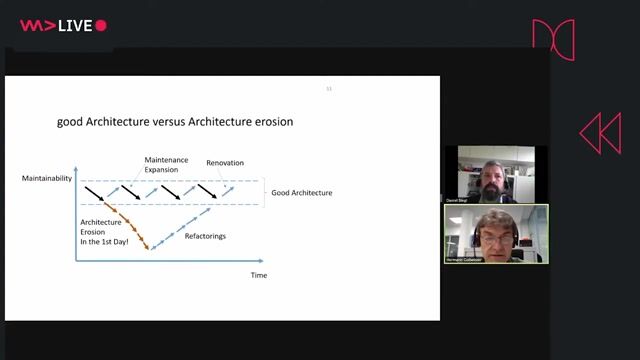Click the 'Maintainability' axis label
640x360 pixels.
(47, 178)
